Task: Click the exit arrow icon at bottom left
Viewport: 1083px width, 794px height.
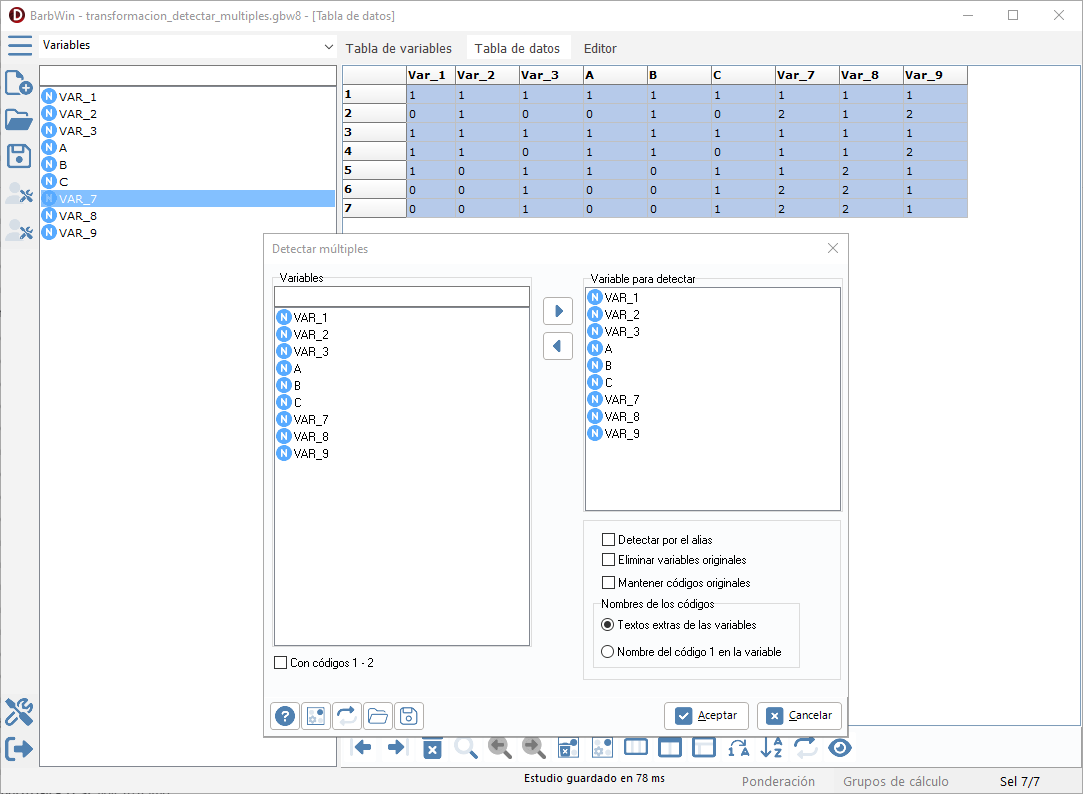Action: click(19, 748)
